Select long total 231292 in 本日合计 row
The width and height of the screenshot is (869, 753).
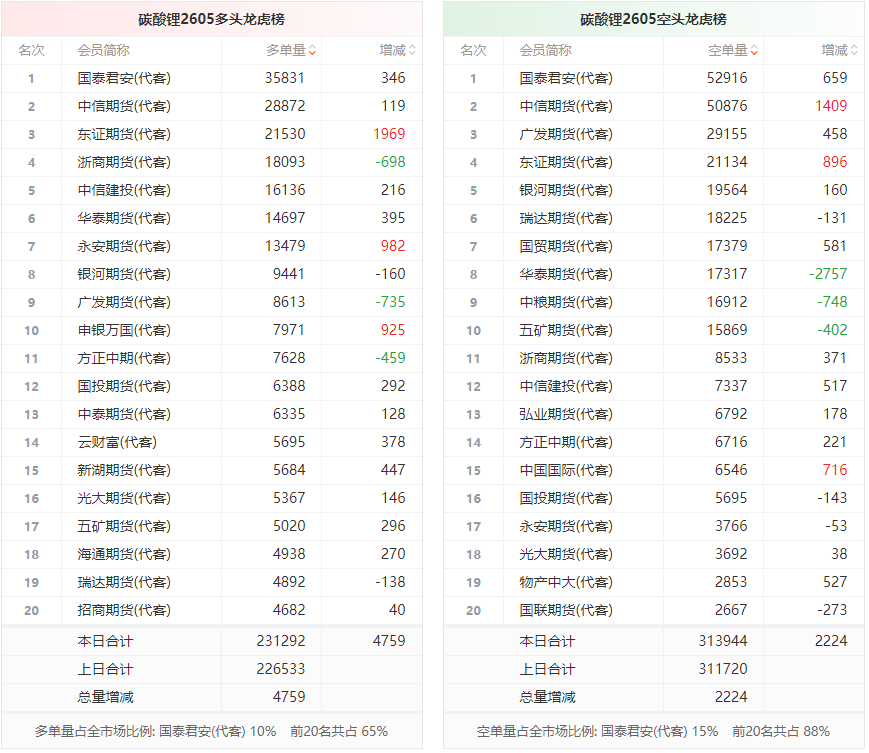[281, 641]
